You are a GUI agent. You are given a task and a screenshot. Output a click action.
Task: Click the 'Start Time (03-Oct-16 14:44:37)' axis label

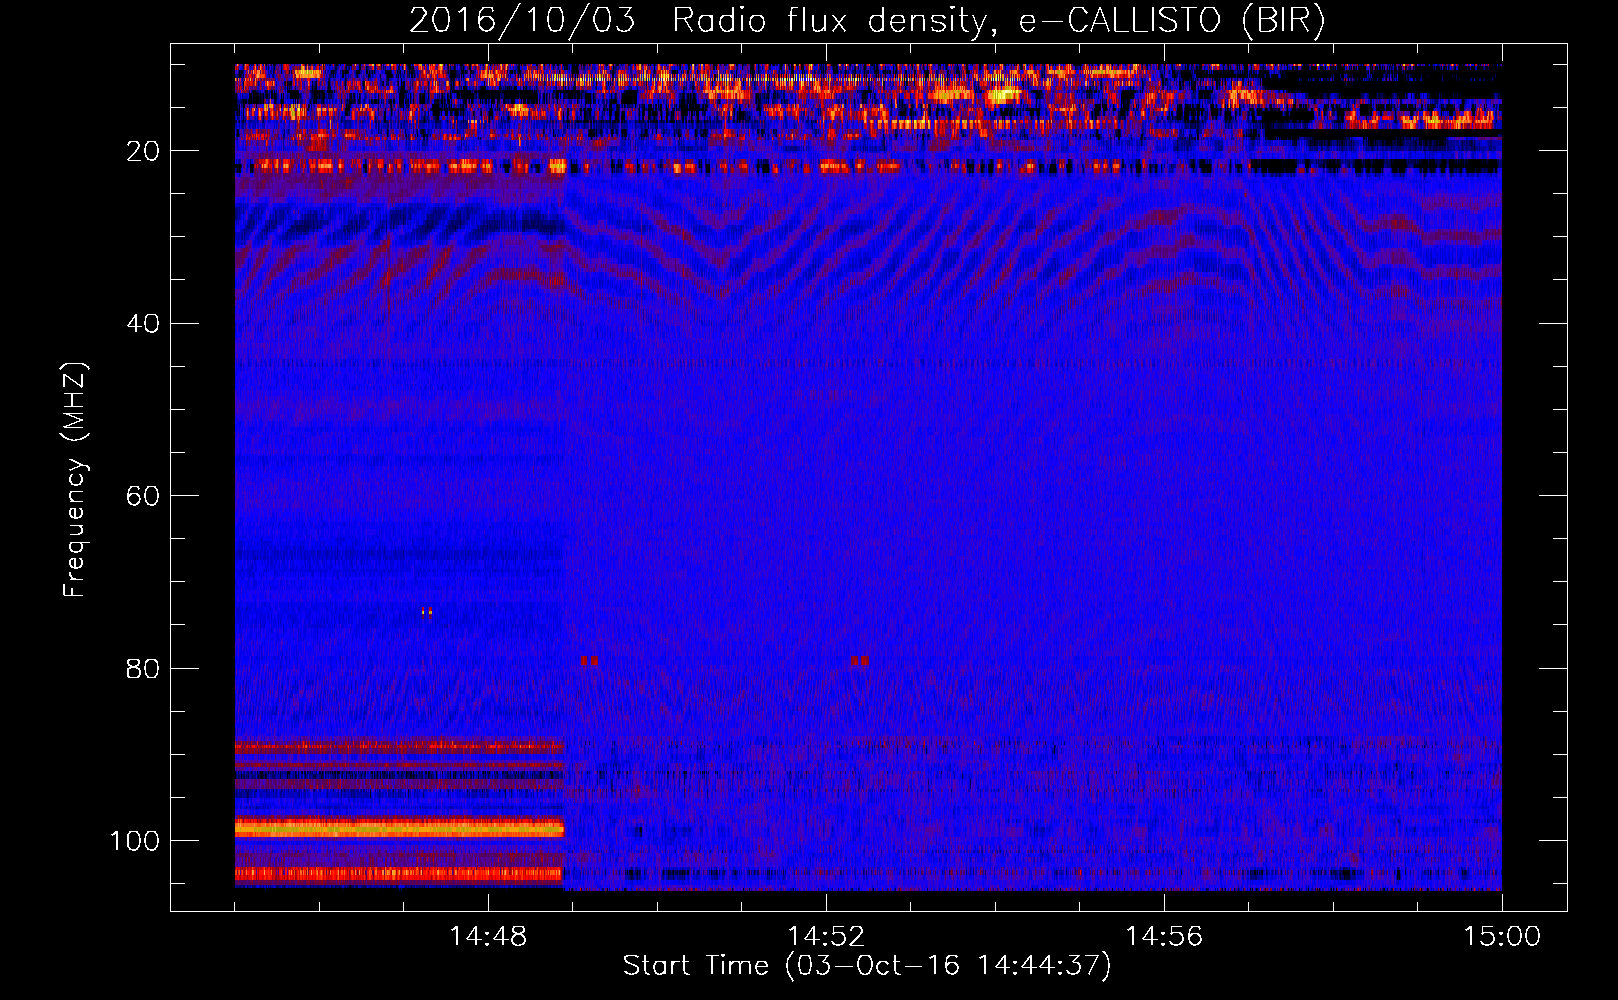[867, 966]
